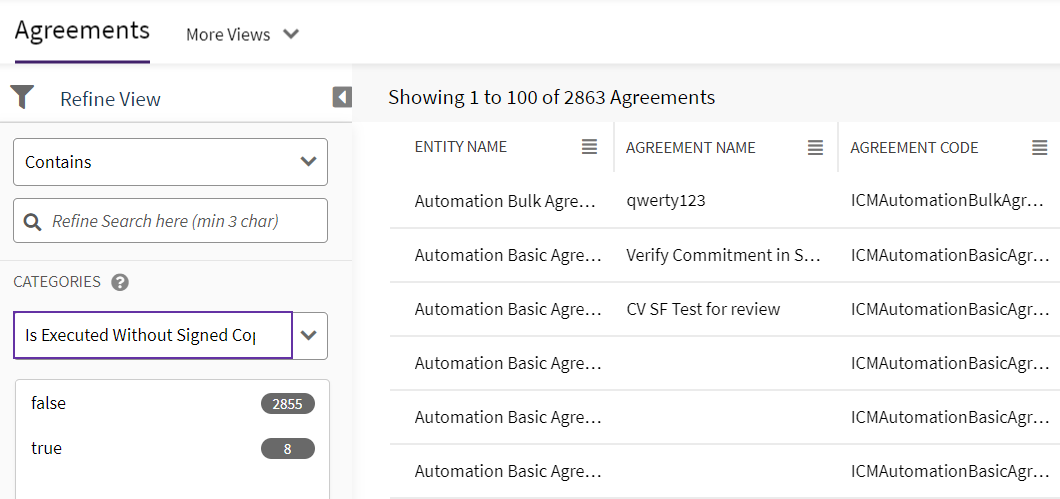
Task: Open the Entity Name column menu icon
Action: (590, 147)
